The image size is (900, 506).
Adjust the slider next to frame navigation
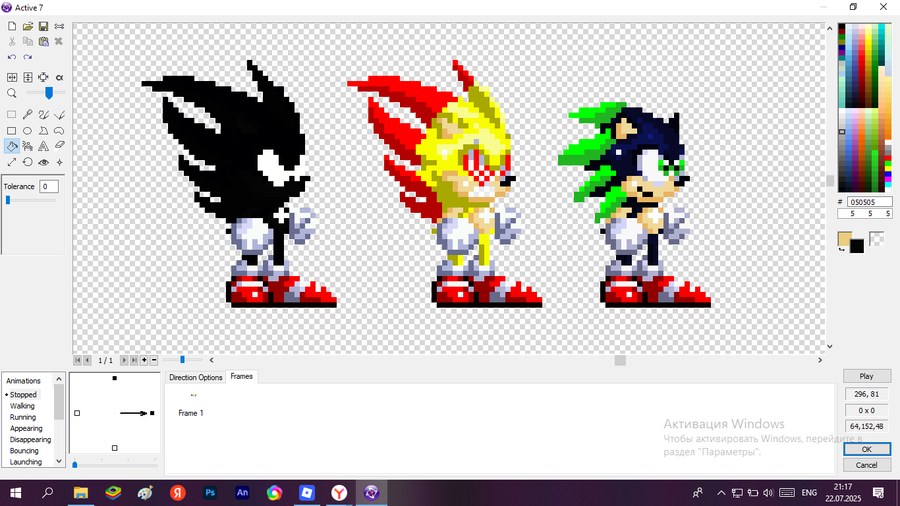183,360
